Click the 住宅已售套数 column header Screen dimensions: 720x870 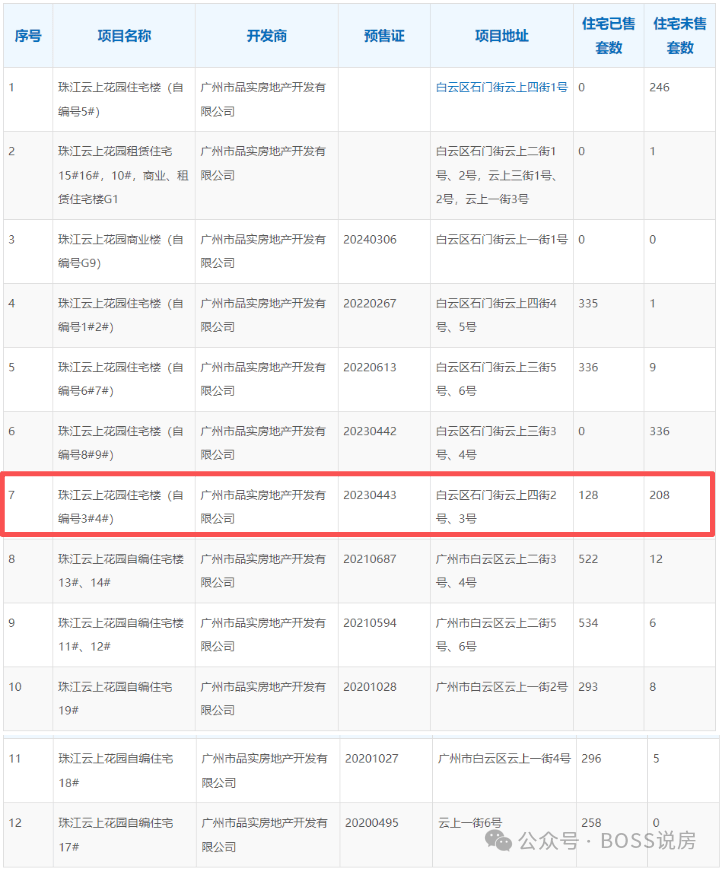click(609, 36)
